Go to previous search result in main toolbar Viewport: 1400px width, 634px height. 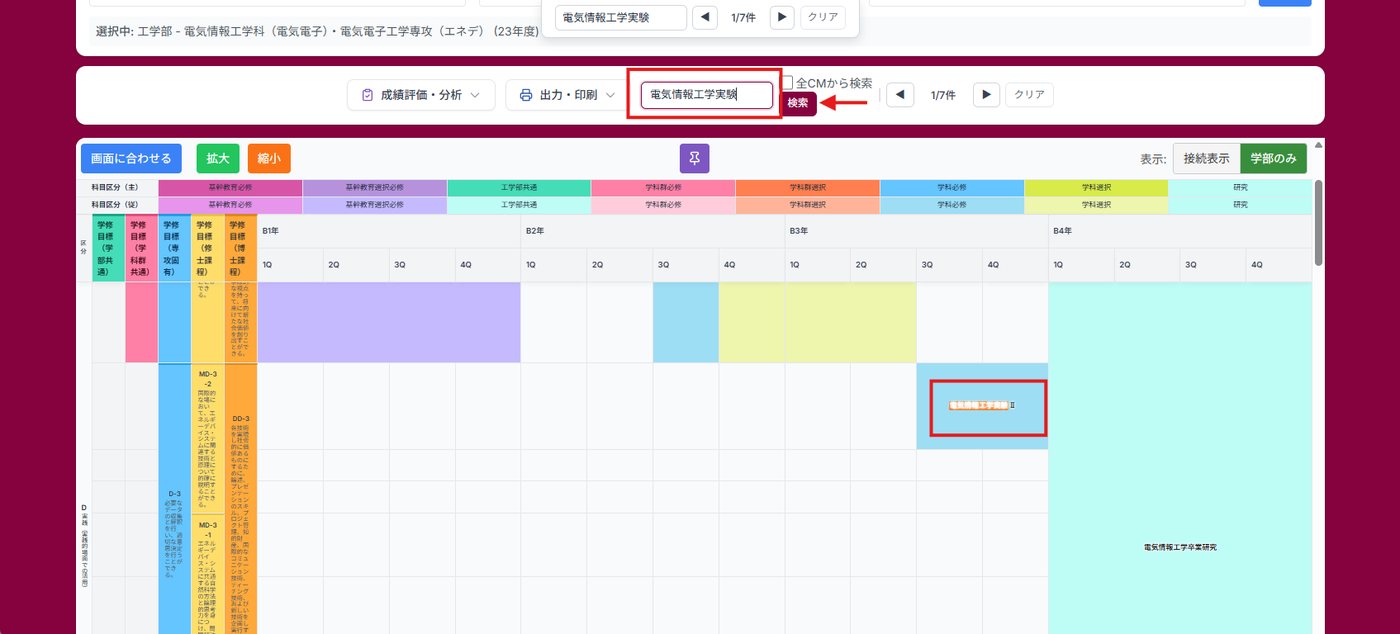point(900,95)
